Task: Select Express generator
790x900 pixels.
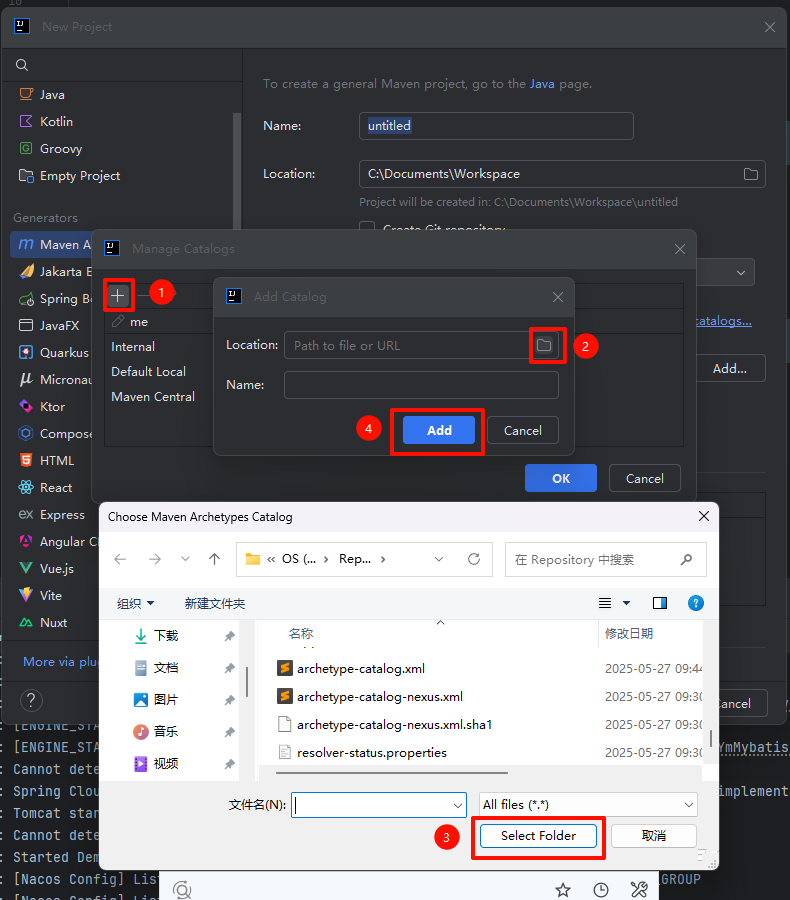Action: [52, 514]
